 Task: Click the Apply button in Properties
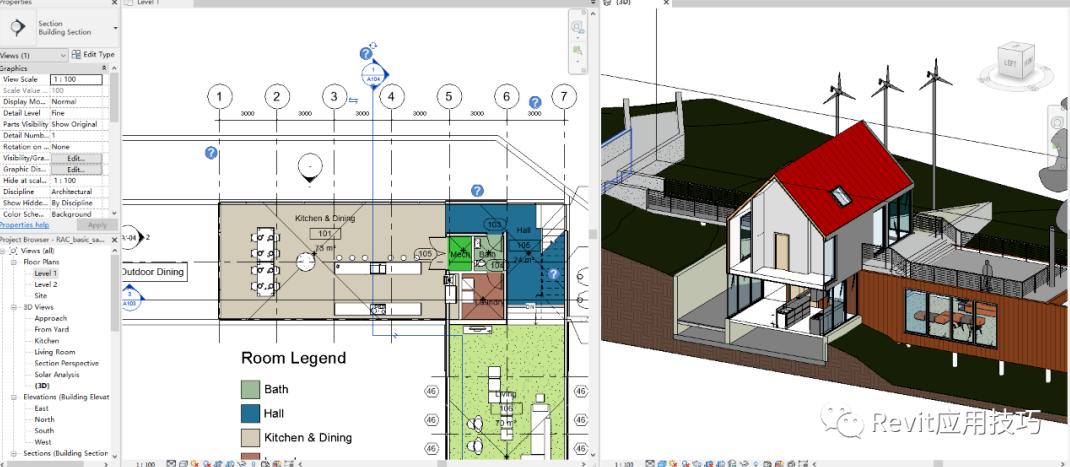pyautogui.click(x=98, y=225)
